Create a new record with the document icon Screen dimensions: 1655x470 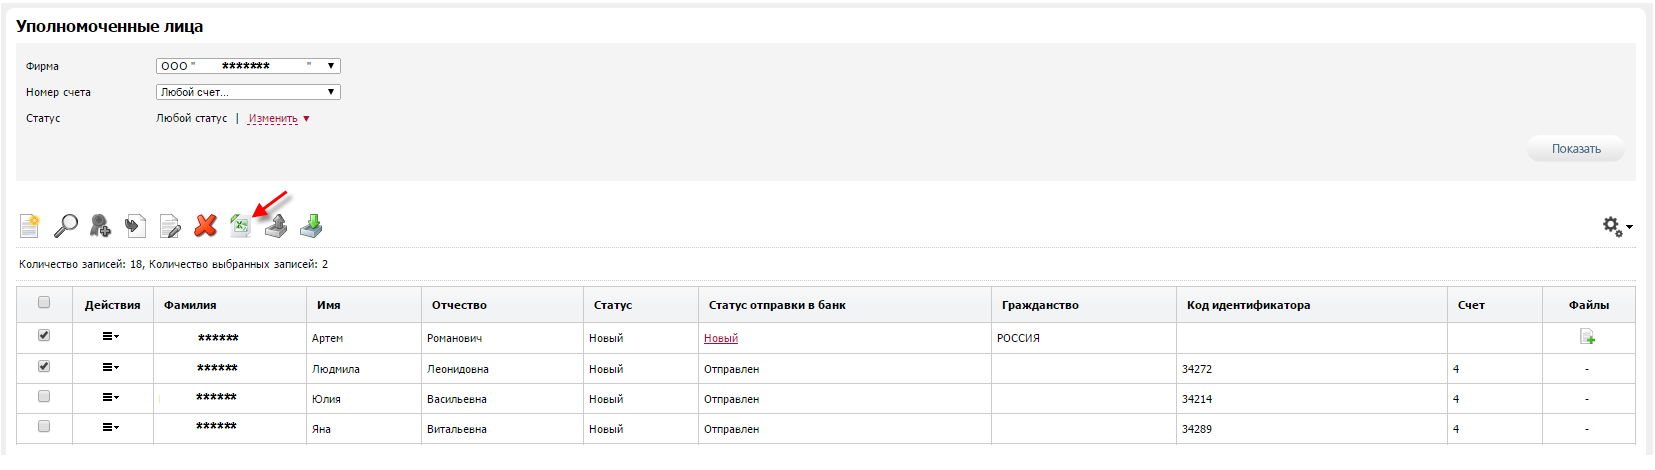(30, 226)
